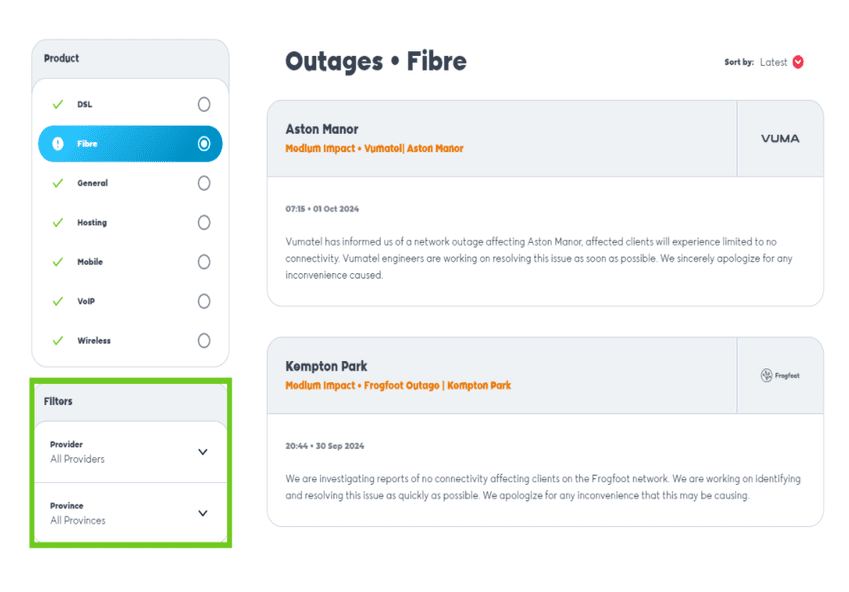Click the checkmark icon beside Mobile
This screenshot has width=849, height=592.
[x=58, y=262]
